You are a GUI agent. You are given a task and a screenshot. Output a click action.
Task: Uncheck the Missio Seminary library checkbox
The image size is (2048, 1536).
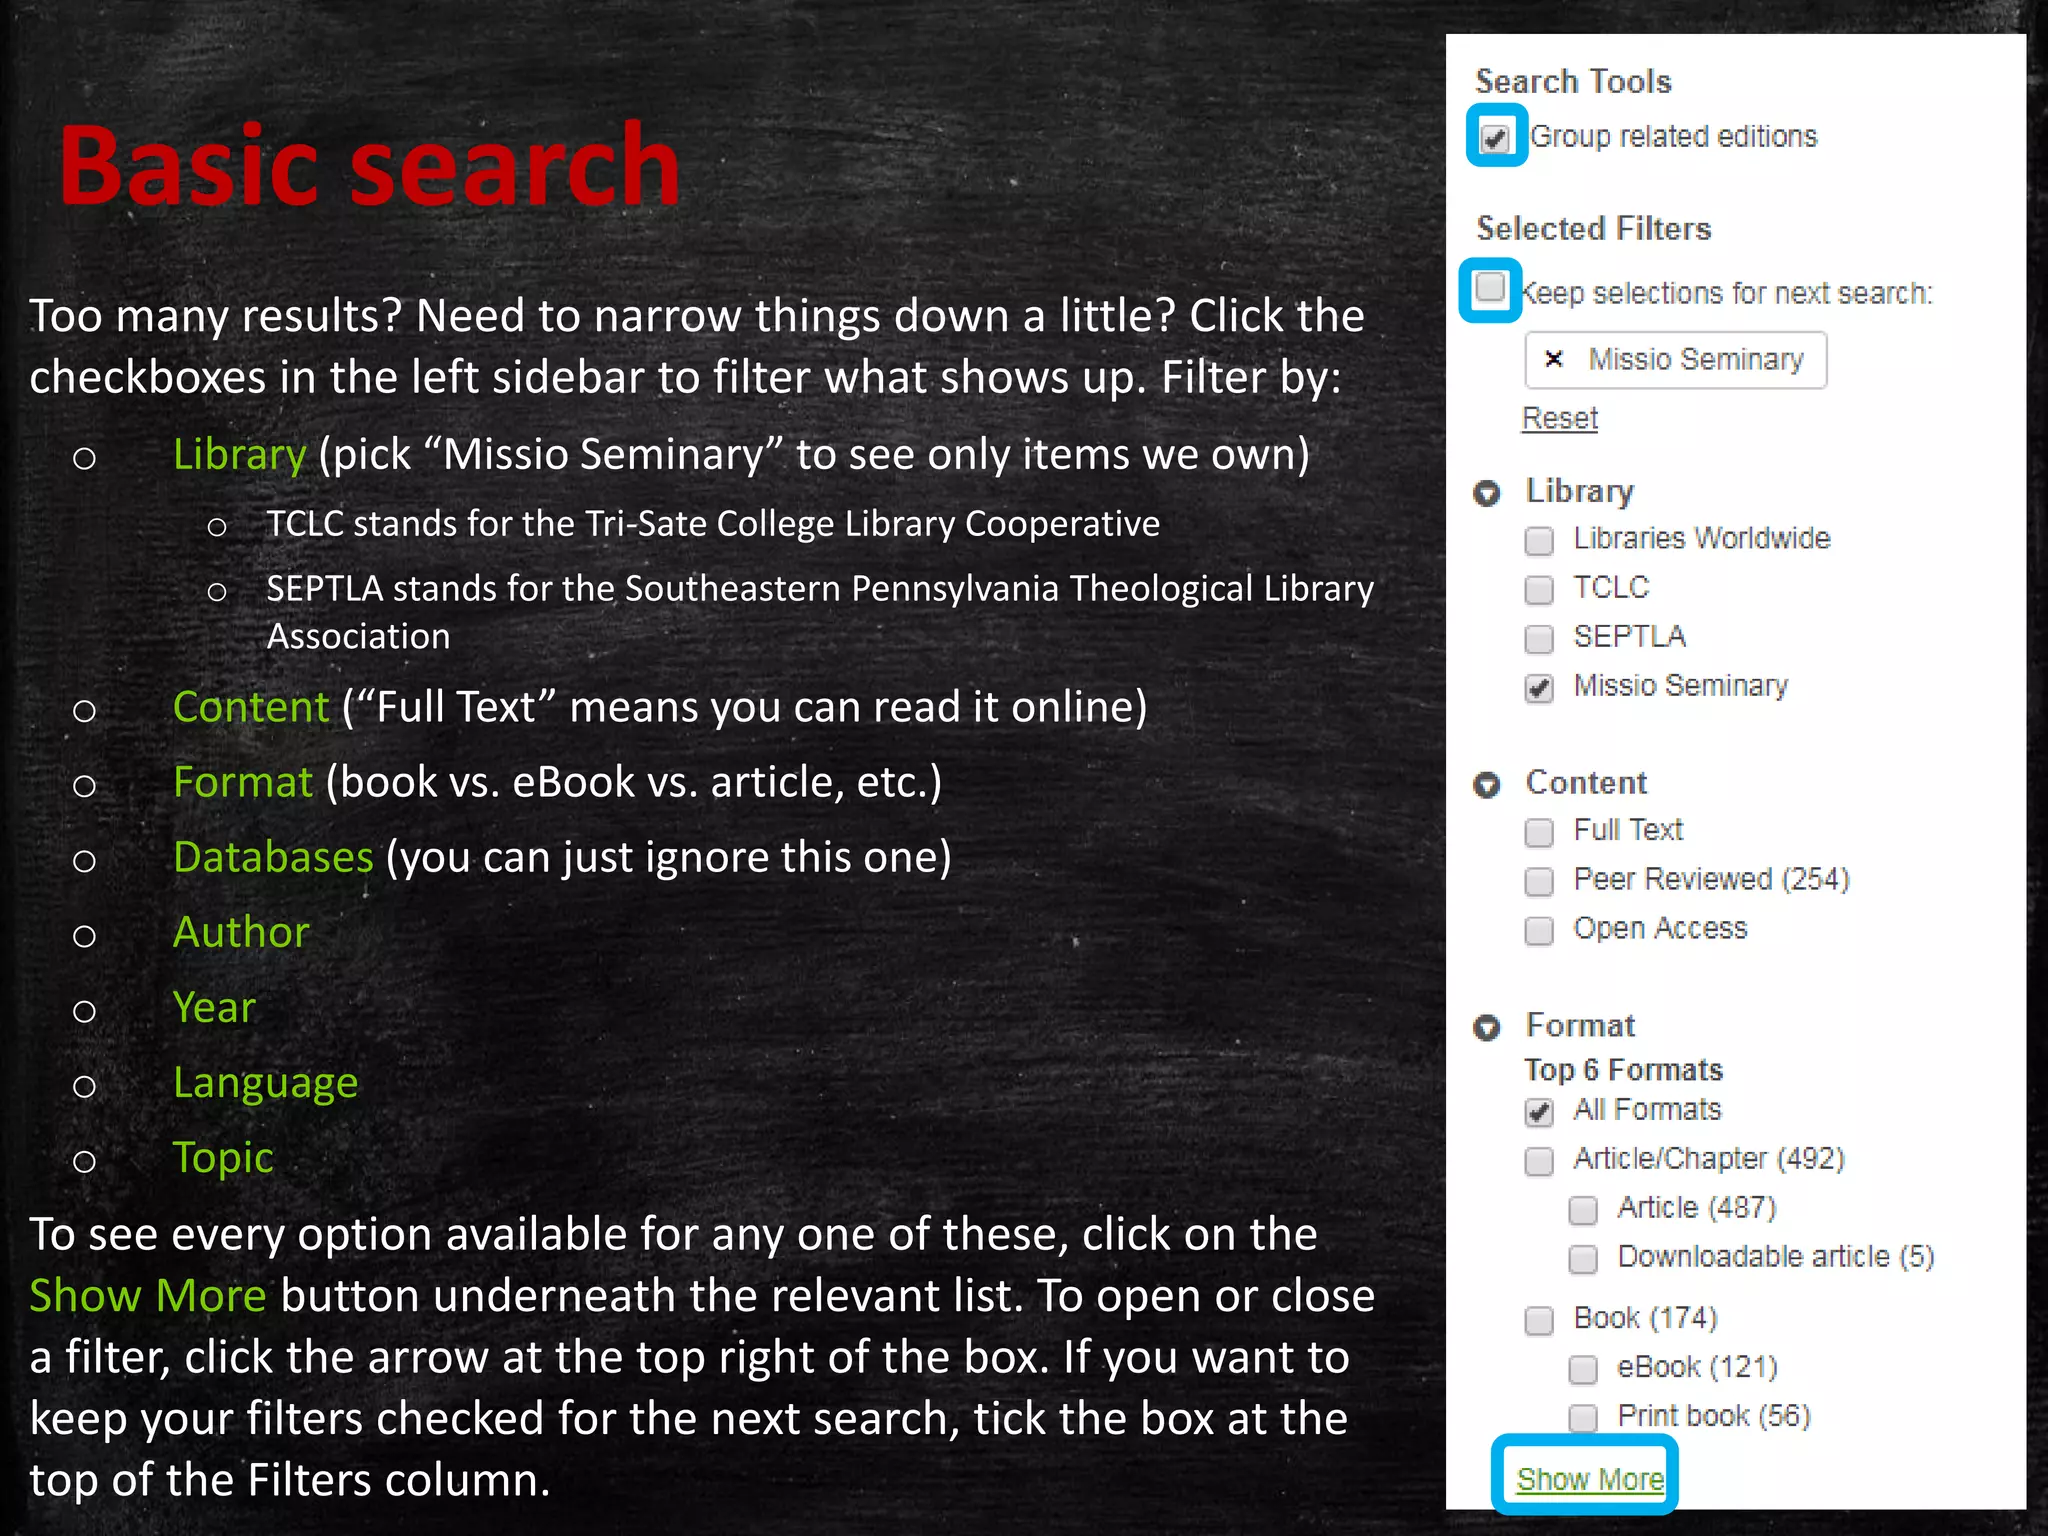[x=1539, y=688]
